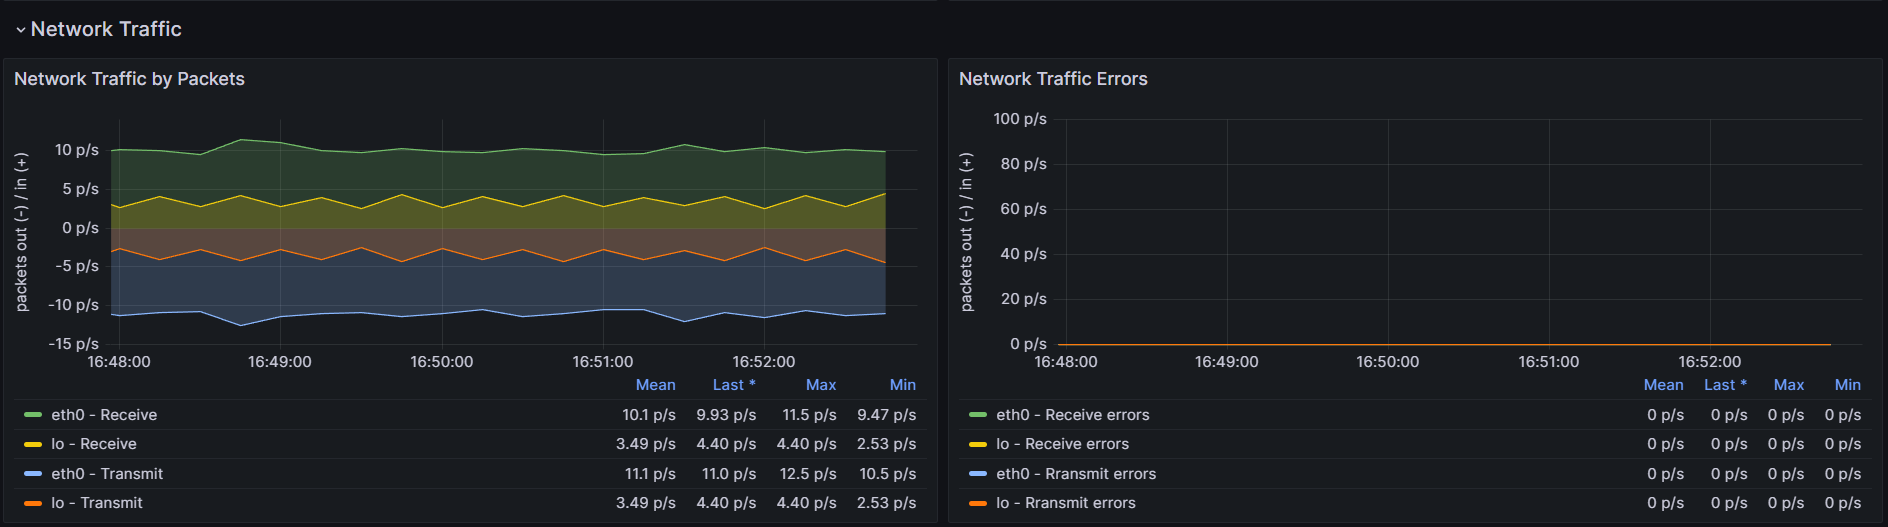The width and height of the screenshot is (1888, 527).
Task: Click blue swatch for eth0 - Rransmit errors
Action: click(978, 474)
